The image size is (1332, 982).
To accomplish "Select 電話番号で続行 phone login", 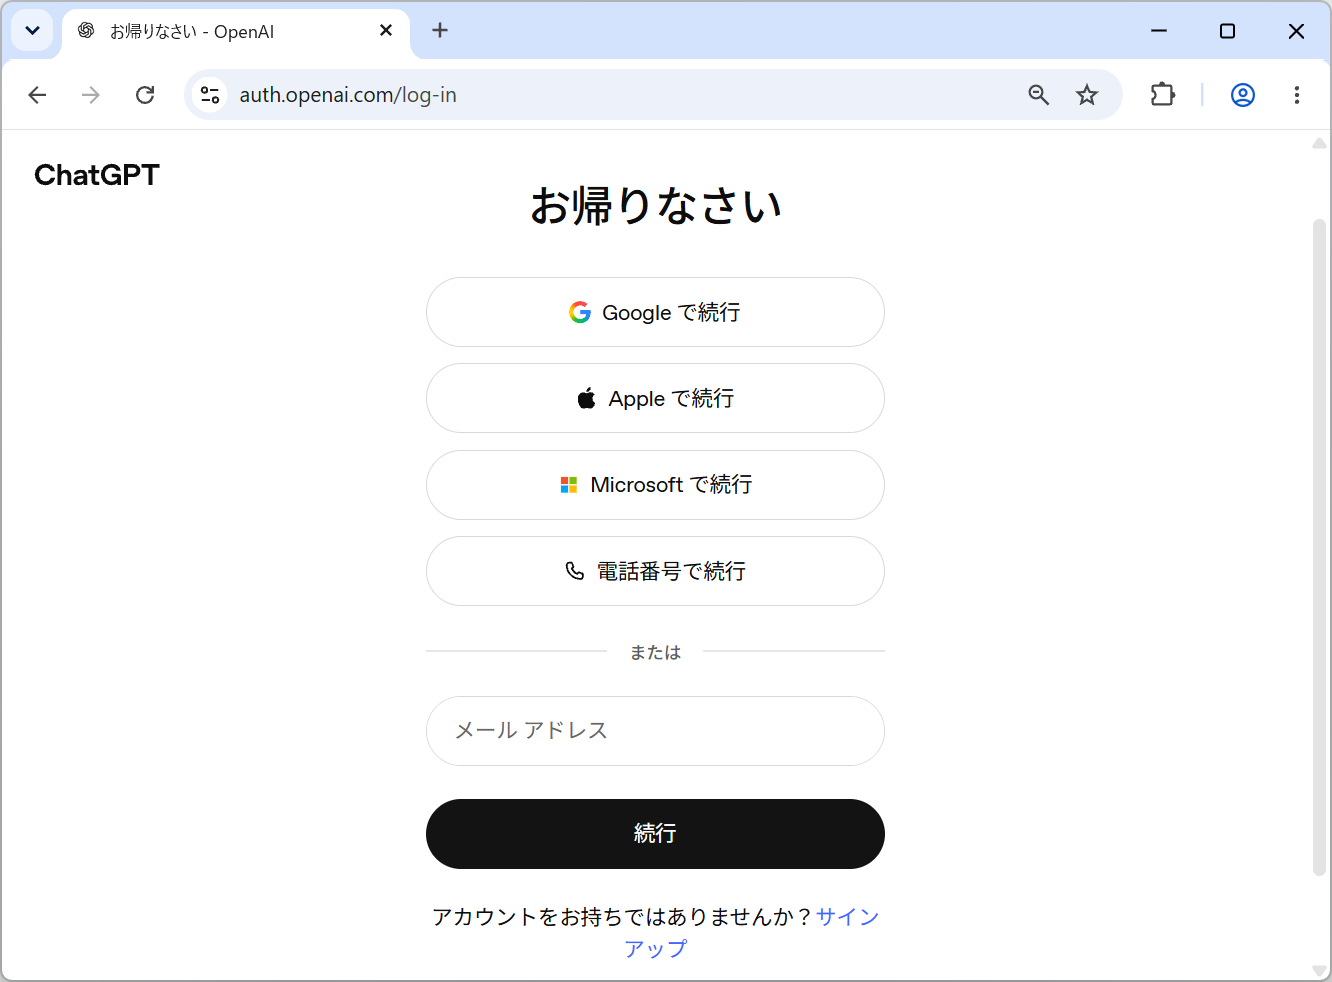I will 655,571.
